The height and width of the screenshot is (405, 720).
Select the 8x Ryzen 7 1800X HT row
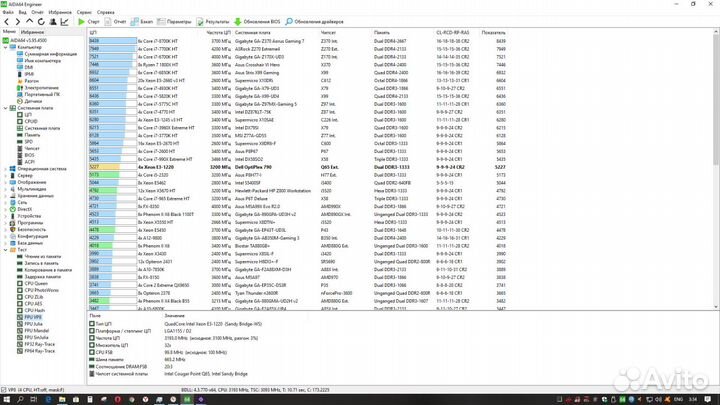298,65
